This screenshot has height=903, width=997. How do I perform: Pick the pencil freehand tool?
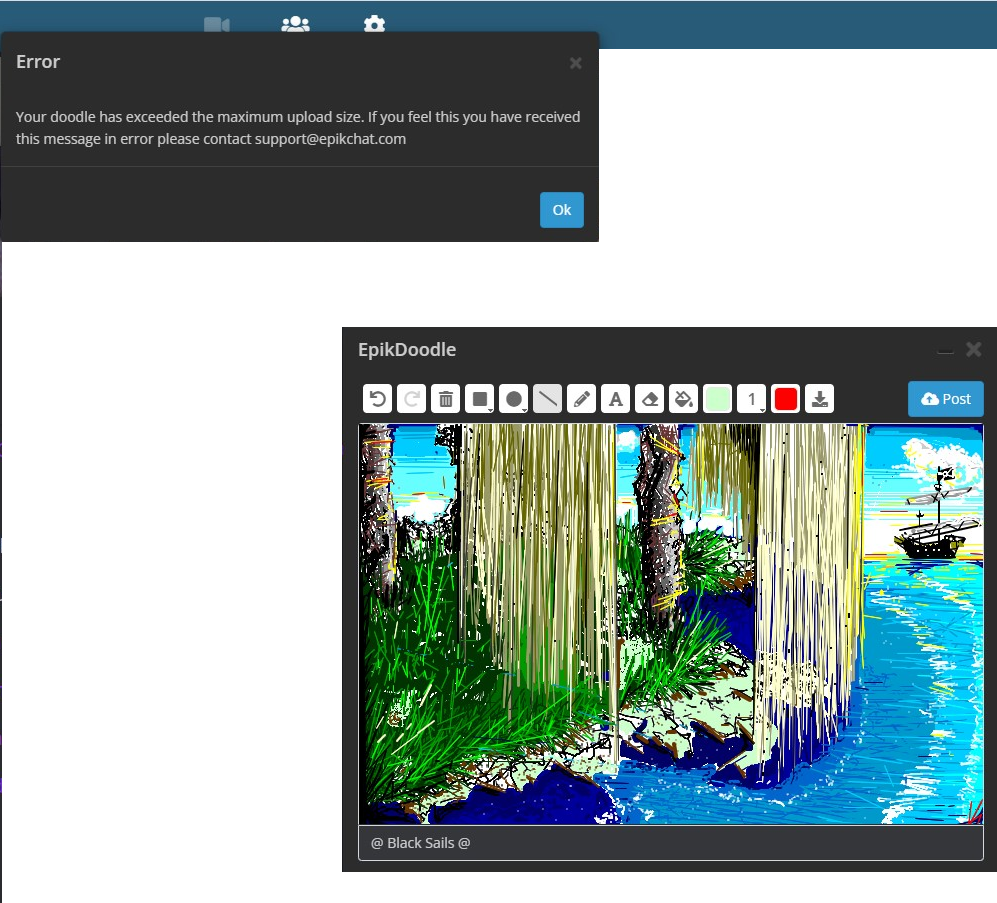582,399
